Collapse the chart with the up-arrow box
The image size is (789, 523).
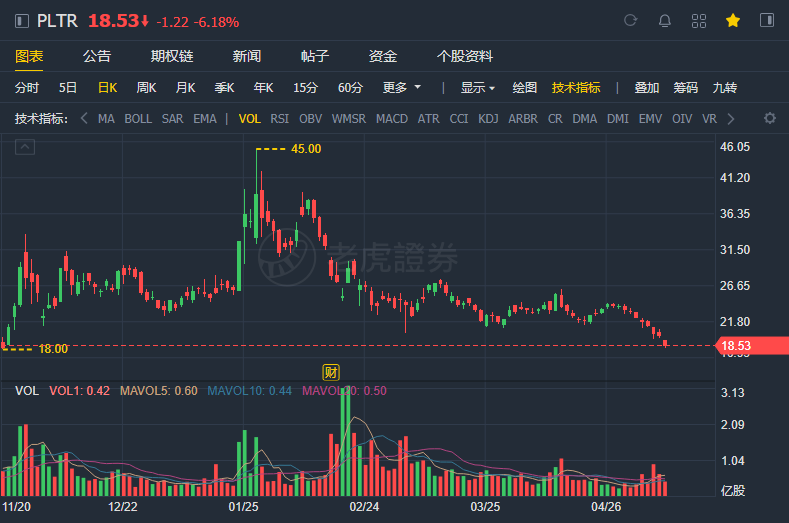(25, 147)
